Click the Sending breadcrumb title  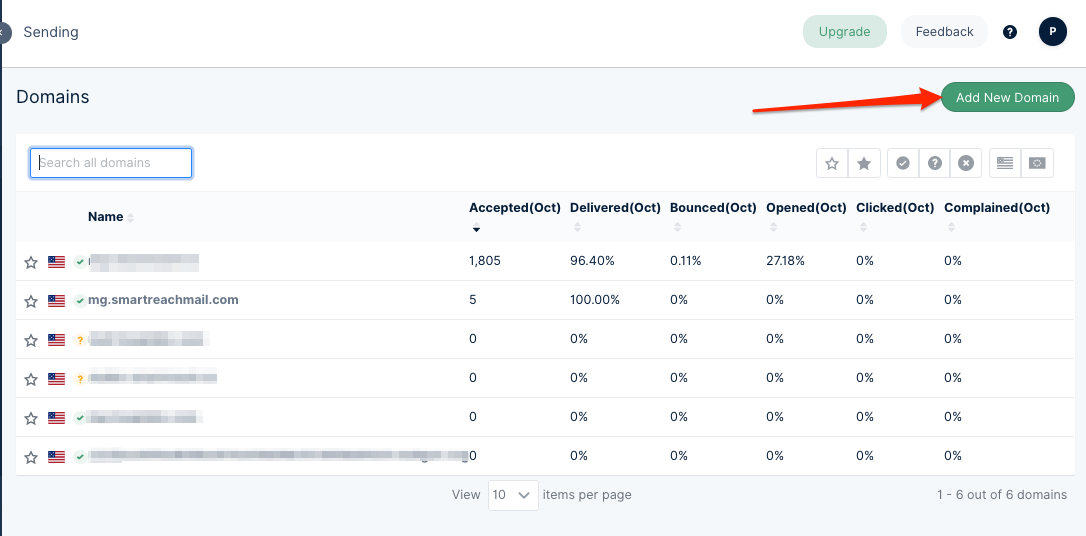pos(51,32)
